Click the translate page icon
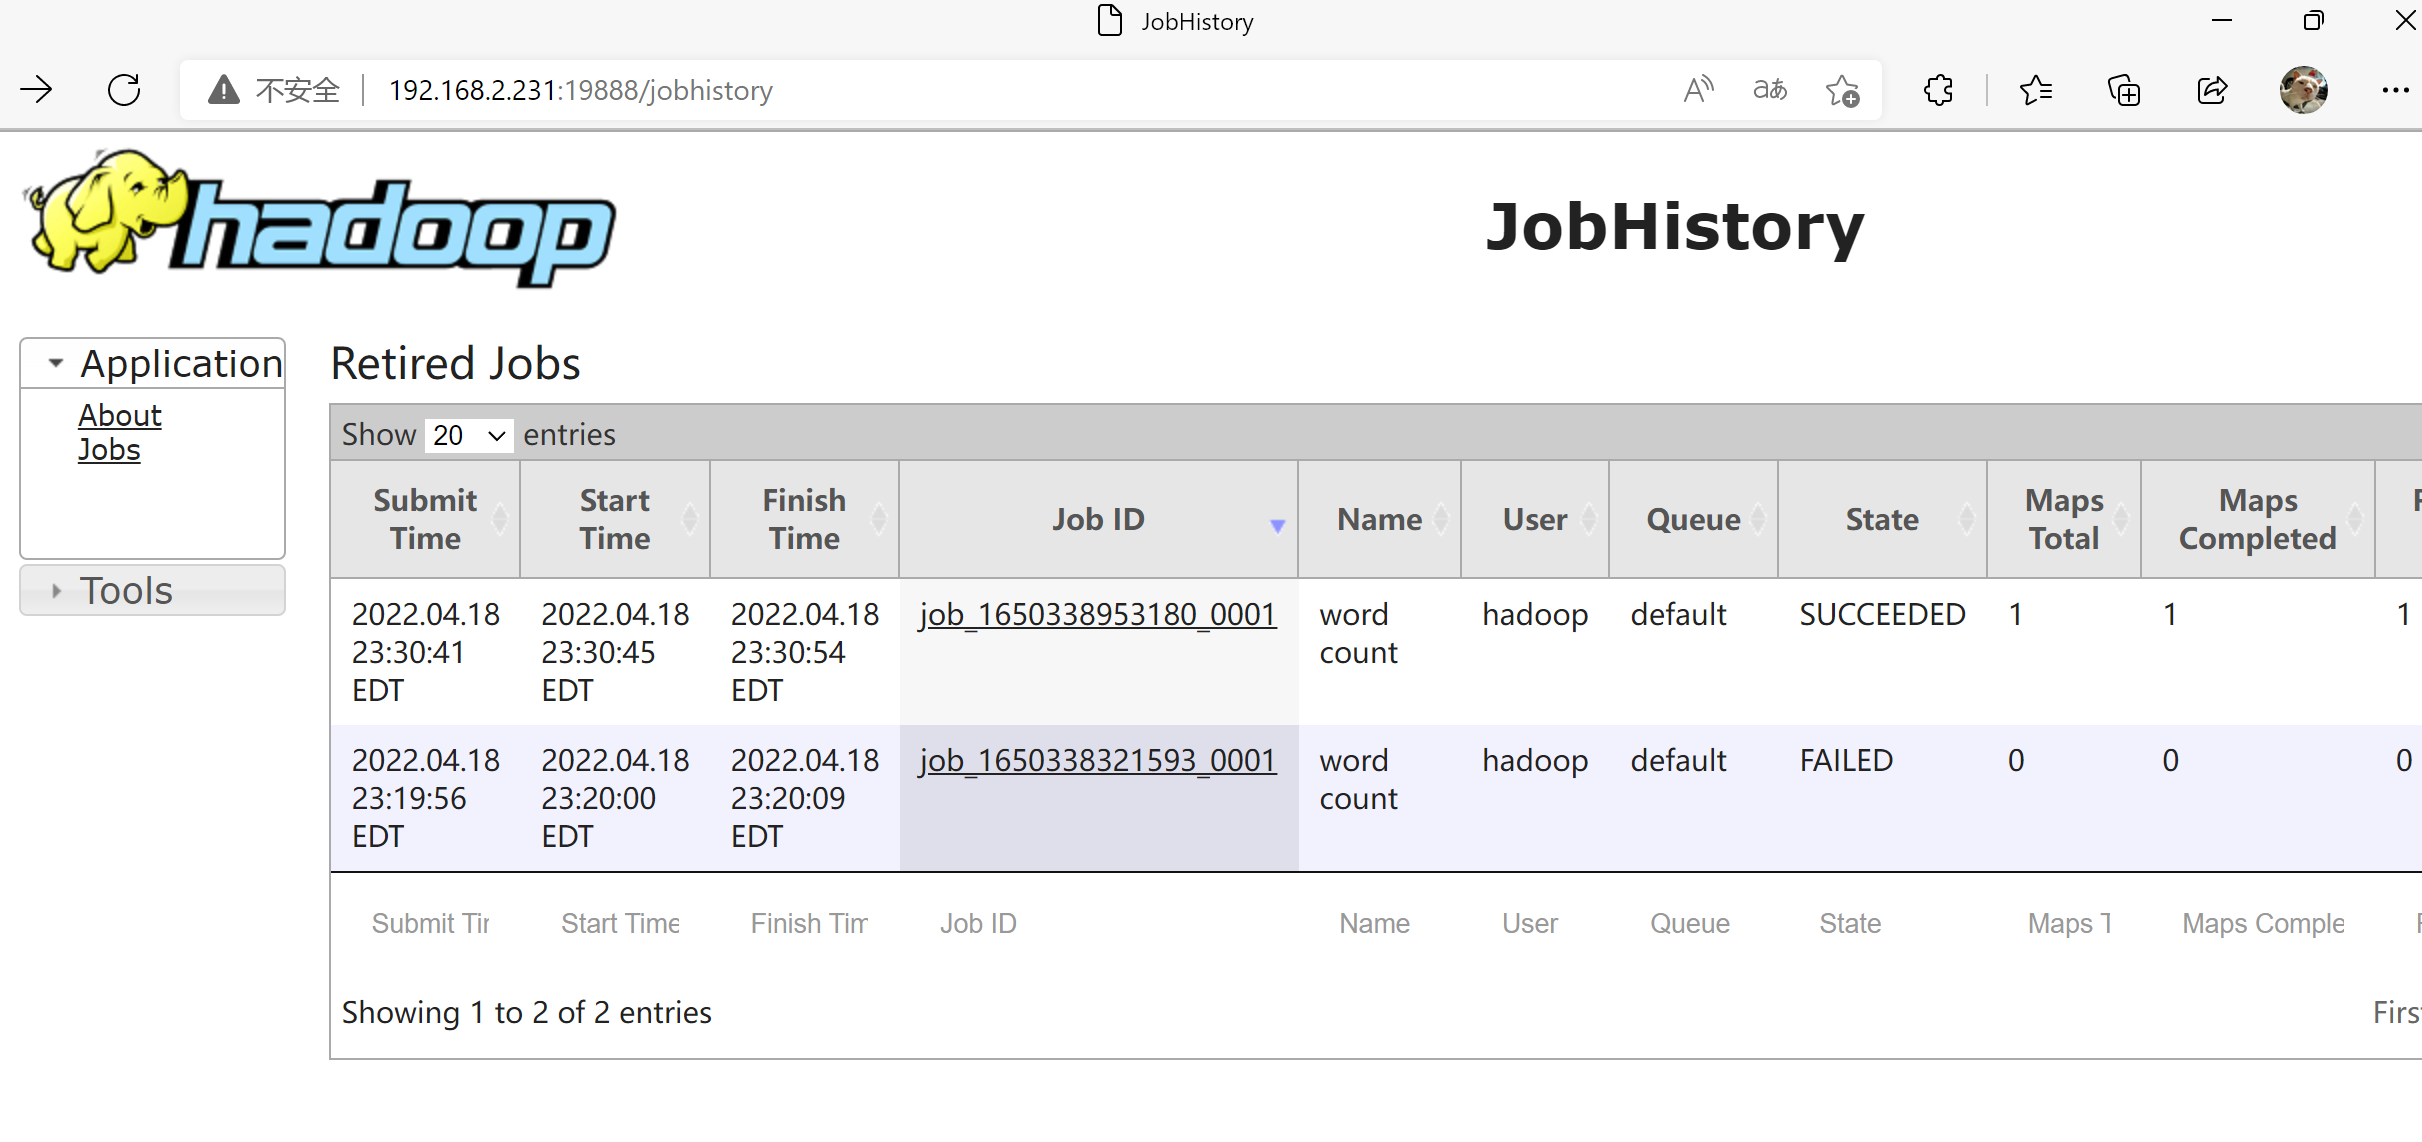2422x1142 pixels. (x=1769, y=90)
